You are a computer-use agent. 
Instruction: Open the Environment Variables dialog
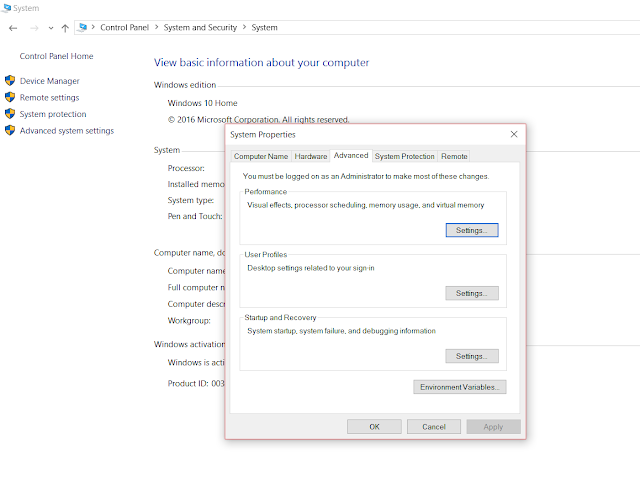(460, 387)
